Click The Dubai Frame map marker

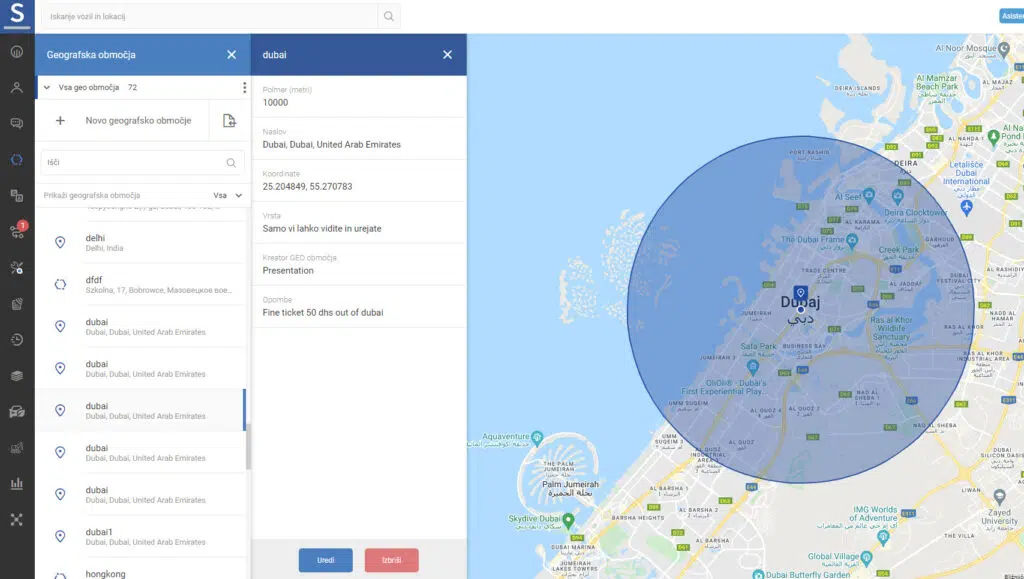[x=852, y=241]
